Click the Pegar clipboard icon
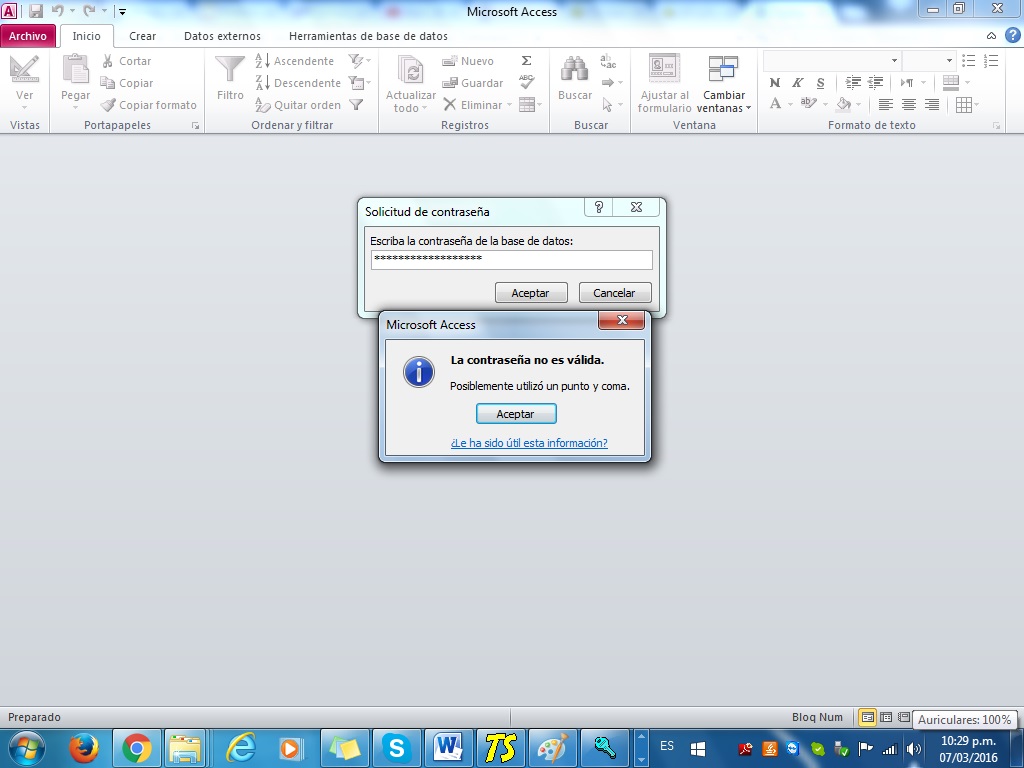1024x768 pixels. 75,69
